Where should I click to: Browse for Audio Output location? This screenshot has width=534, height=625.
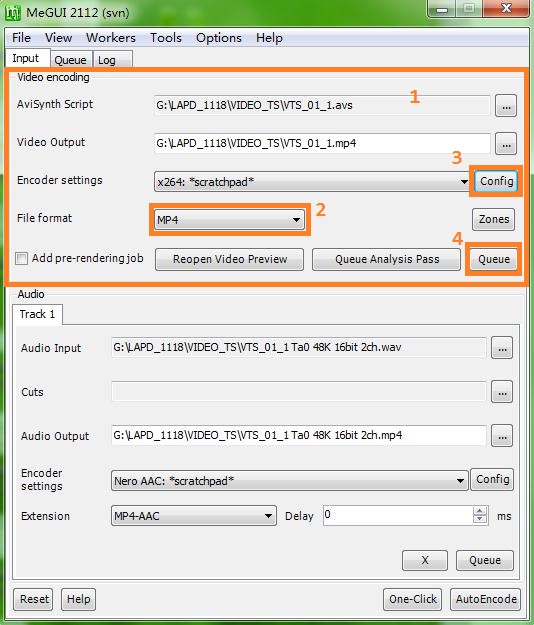[x=502, y=436]
